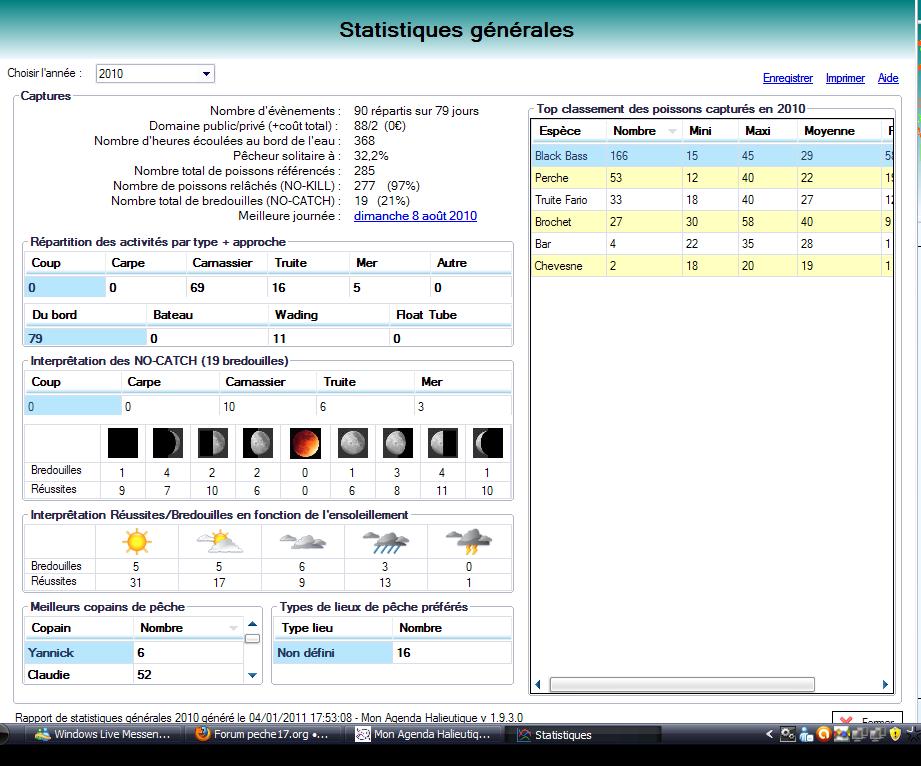Click orange Avast icon in tray
921x766 pixels.
coord(823,734)
